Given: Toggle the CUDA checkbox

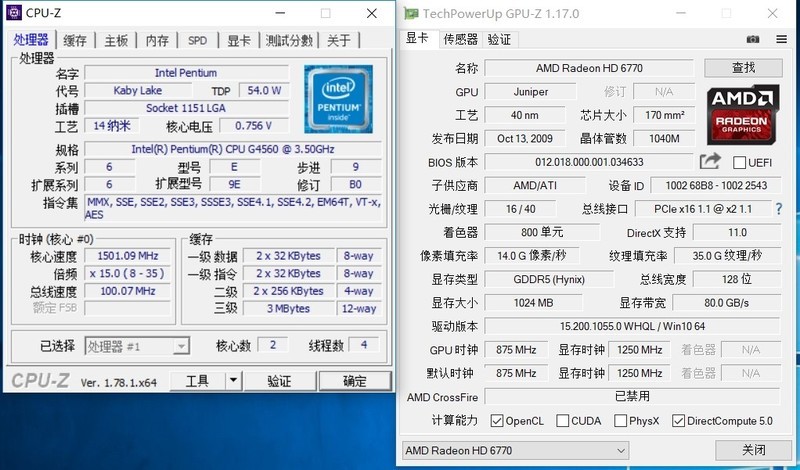Looking at the screenshot, I should (x=562, y=420).
